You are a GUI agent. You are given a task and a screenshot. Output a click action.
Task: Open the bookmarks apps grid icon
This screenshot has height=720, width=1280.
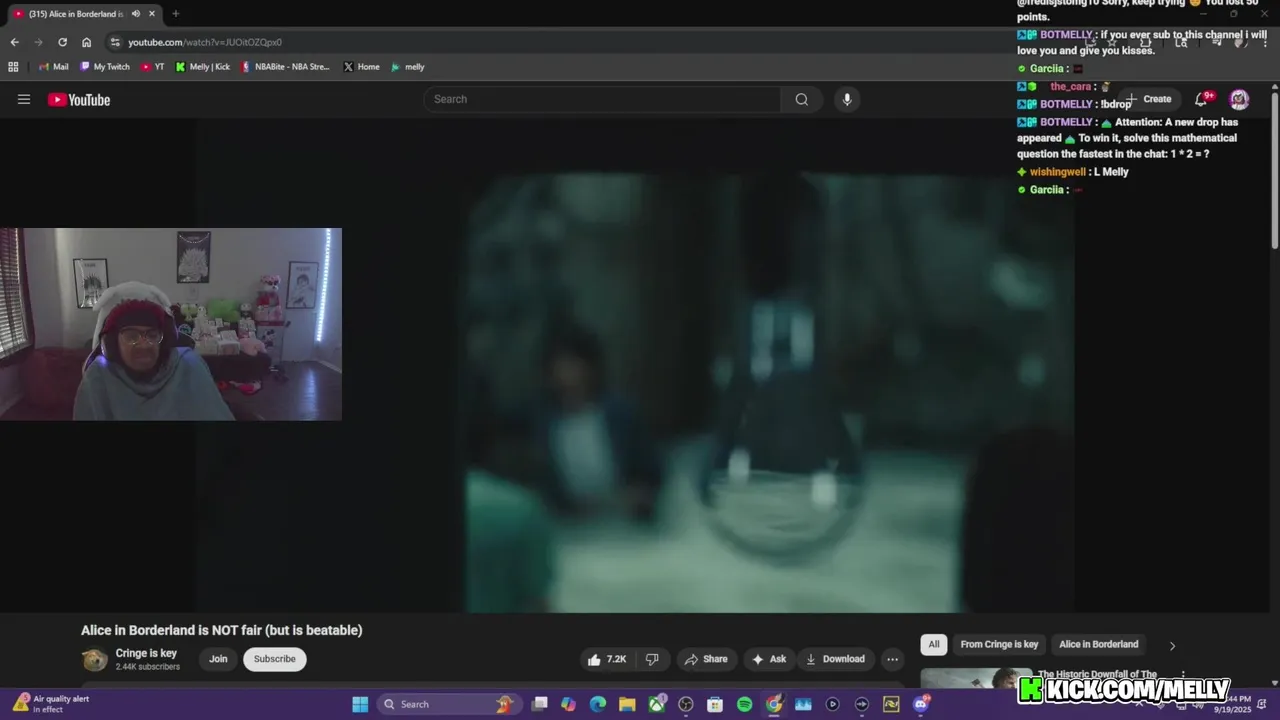(13, 67)
